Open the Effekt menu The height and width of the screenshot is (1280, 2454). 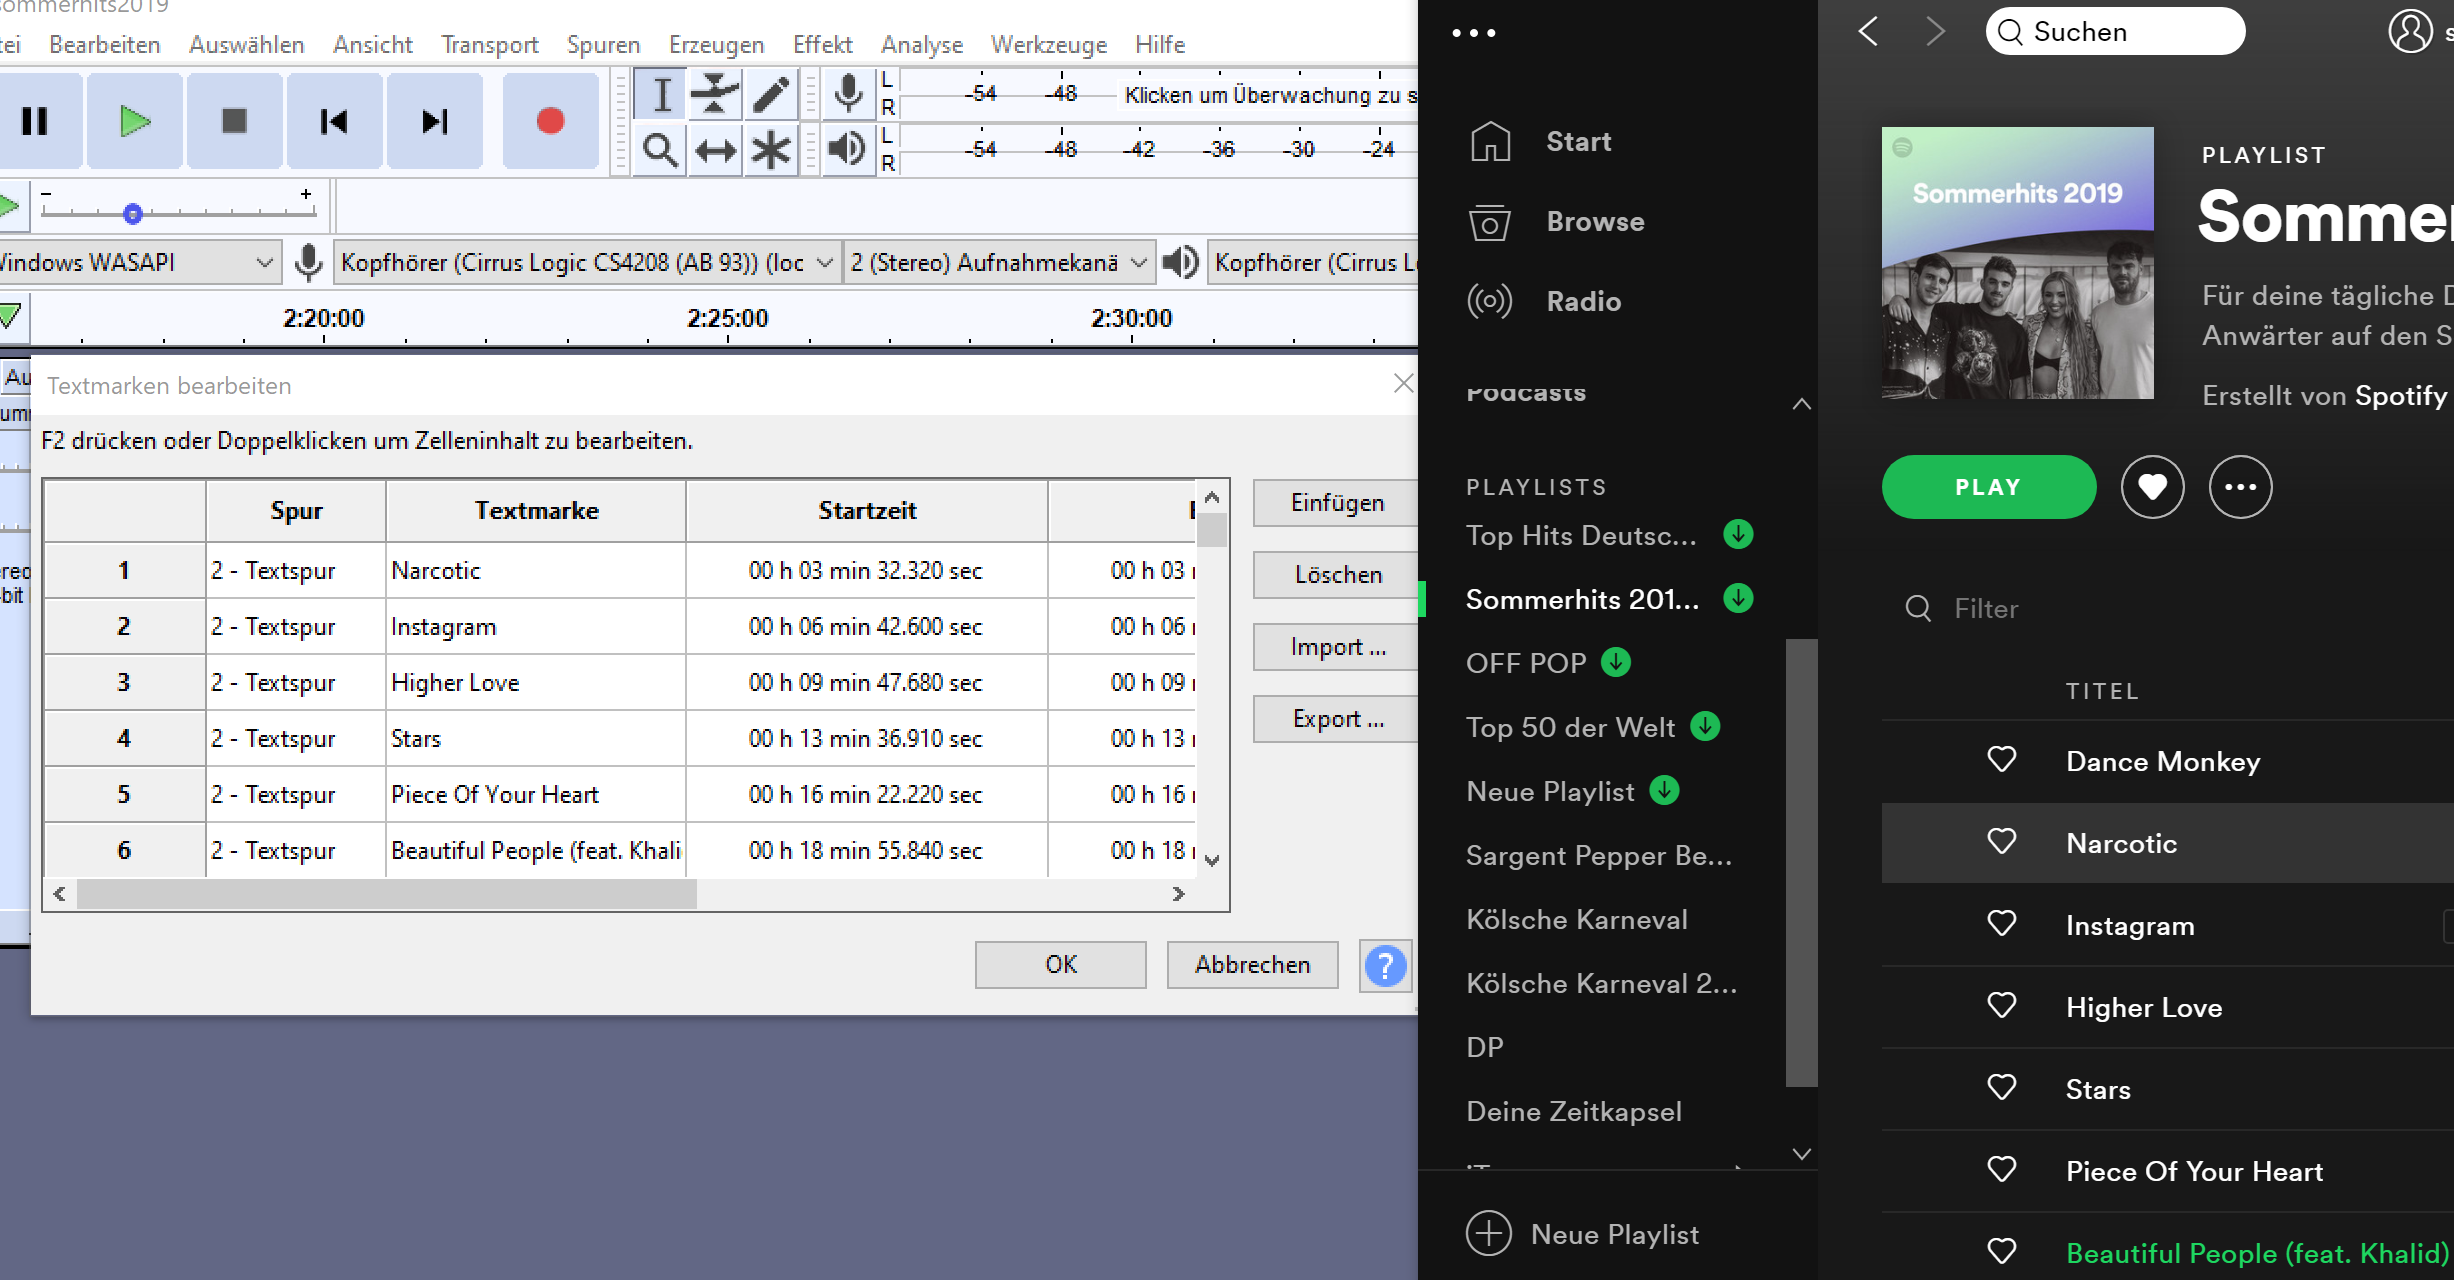(822, 45)
